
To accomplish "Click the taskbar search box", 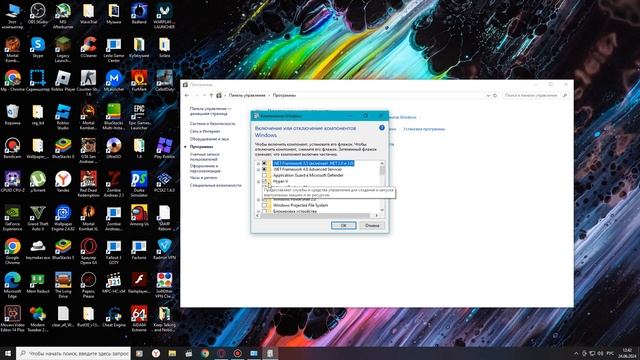I will tap(73, 353).
